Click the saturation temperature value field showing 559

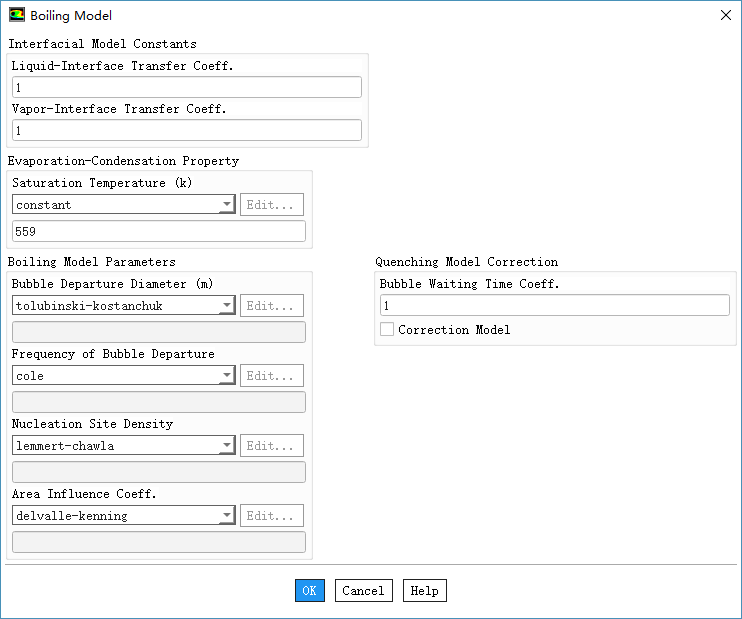159,232
